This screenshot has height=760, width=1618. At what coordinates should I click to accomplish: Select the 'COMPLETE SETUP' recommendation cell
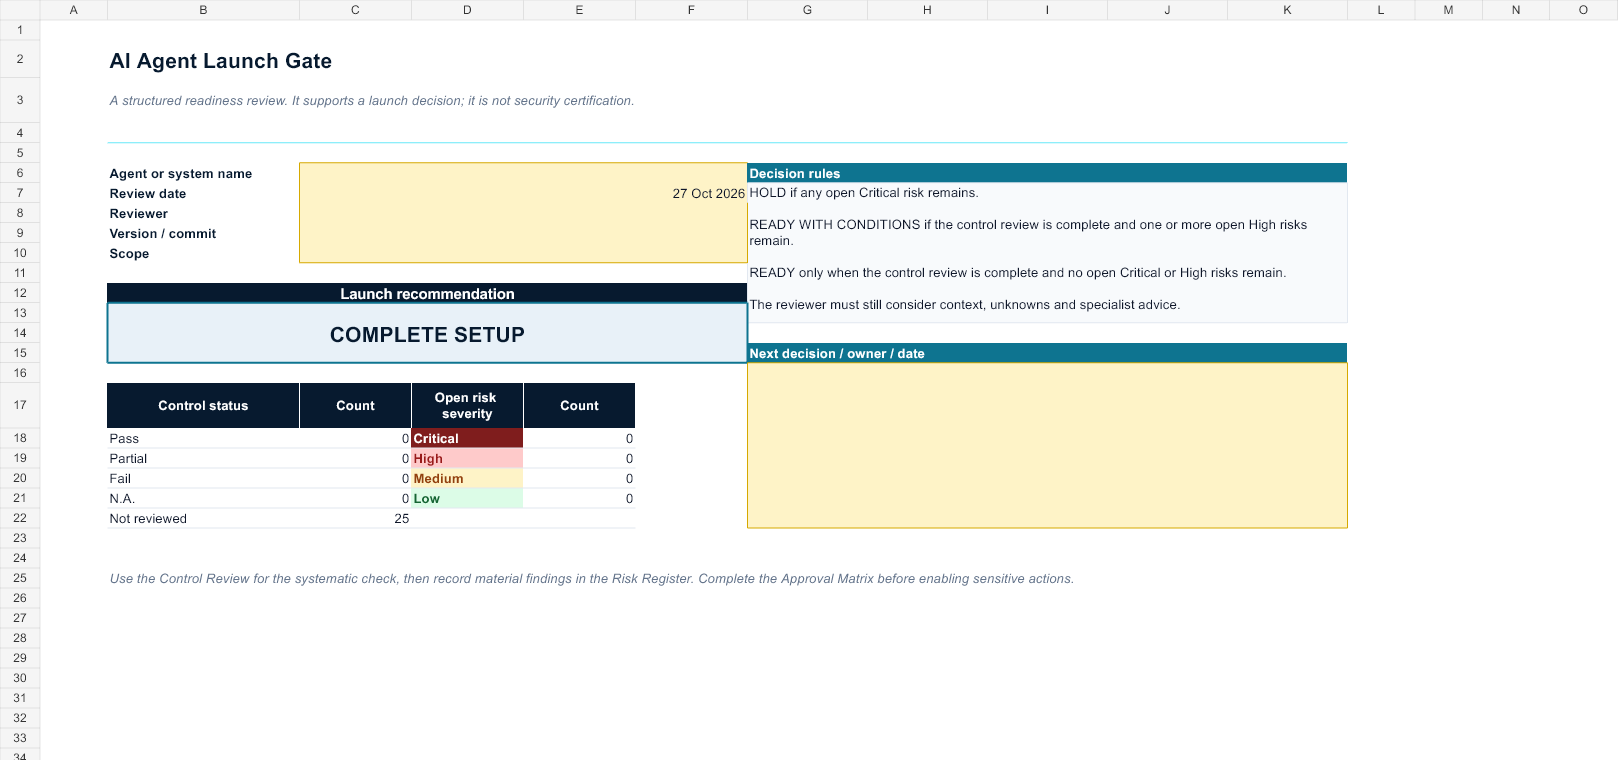[x=427, y=334]
